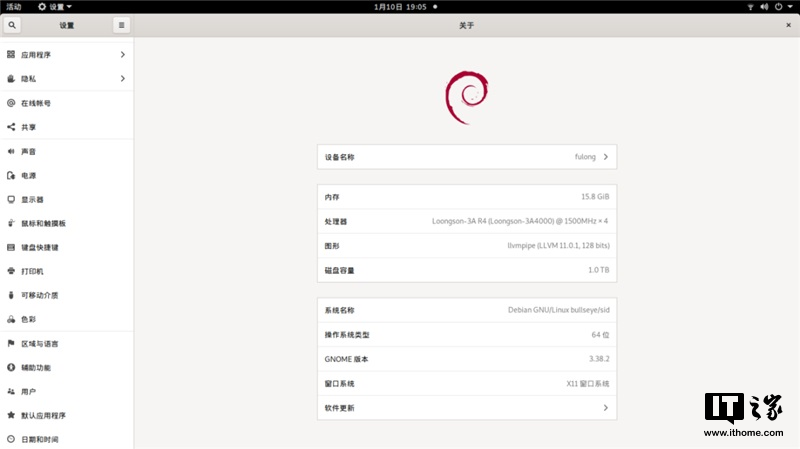800x449 pixels.
Task: Open the 设置 app menu dropdown in top bar
Action: coord(55,7)
